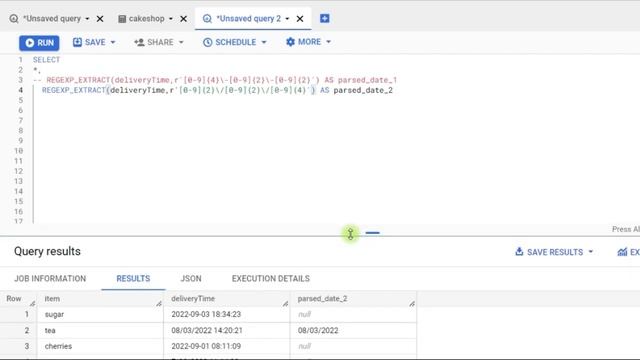Click the save icon beside SAVE
This screenshot has width=640, height=360.
(x=77, y=42)
